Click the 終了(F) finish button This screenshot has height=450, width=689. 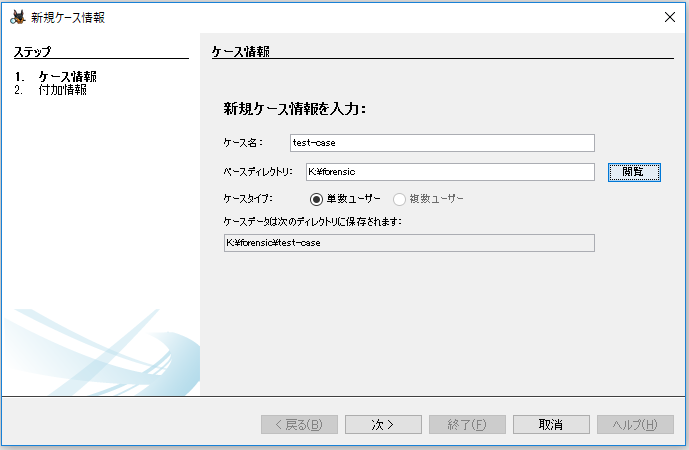pyautogui.click(x=467, y=424)
